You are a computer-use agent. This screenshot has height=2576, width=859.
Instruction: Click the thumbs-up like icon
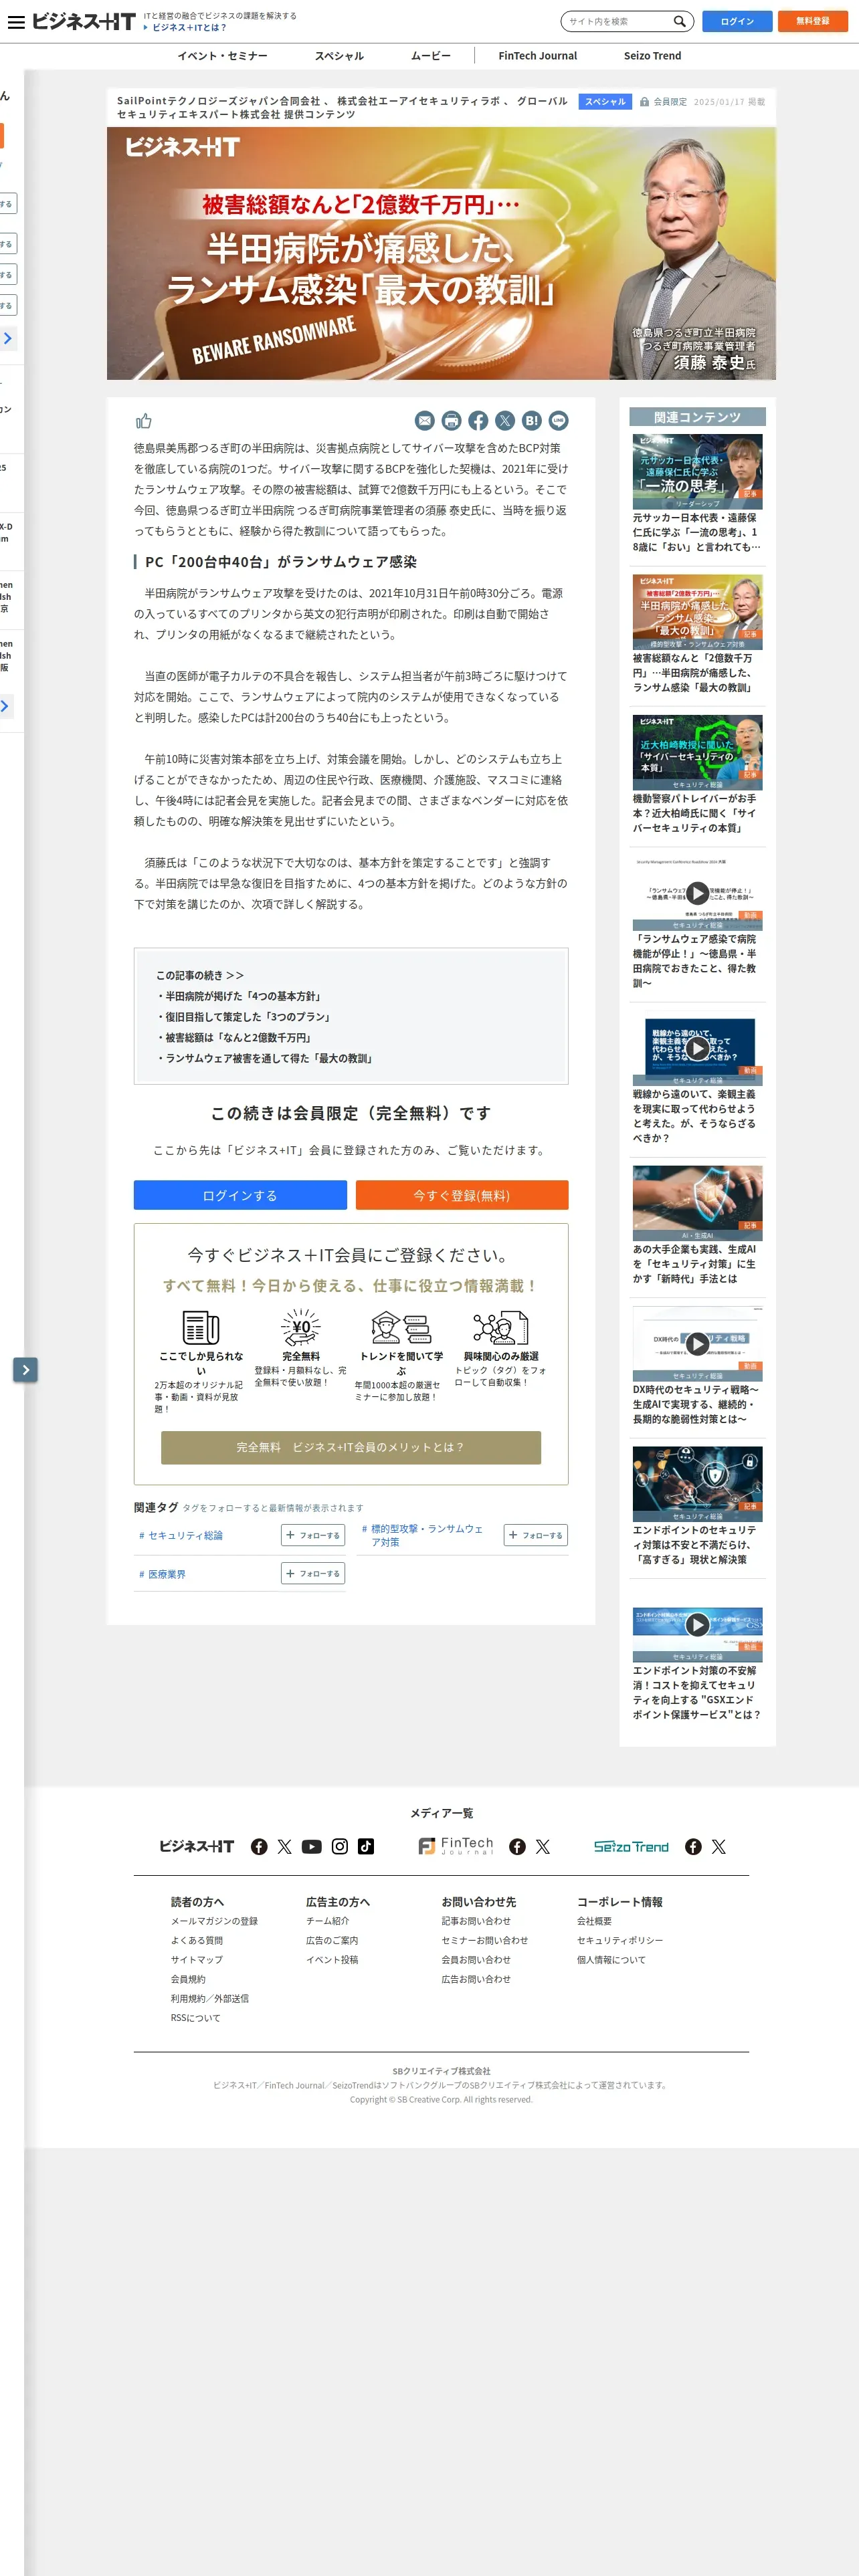144,421
